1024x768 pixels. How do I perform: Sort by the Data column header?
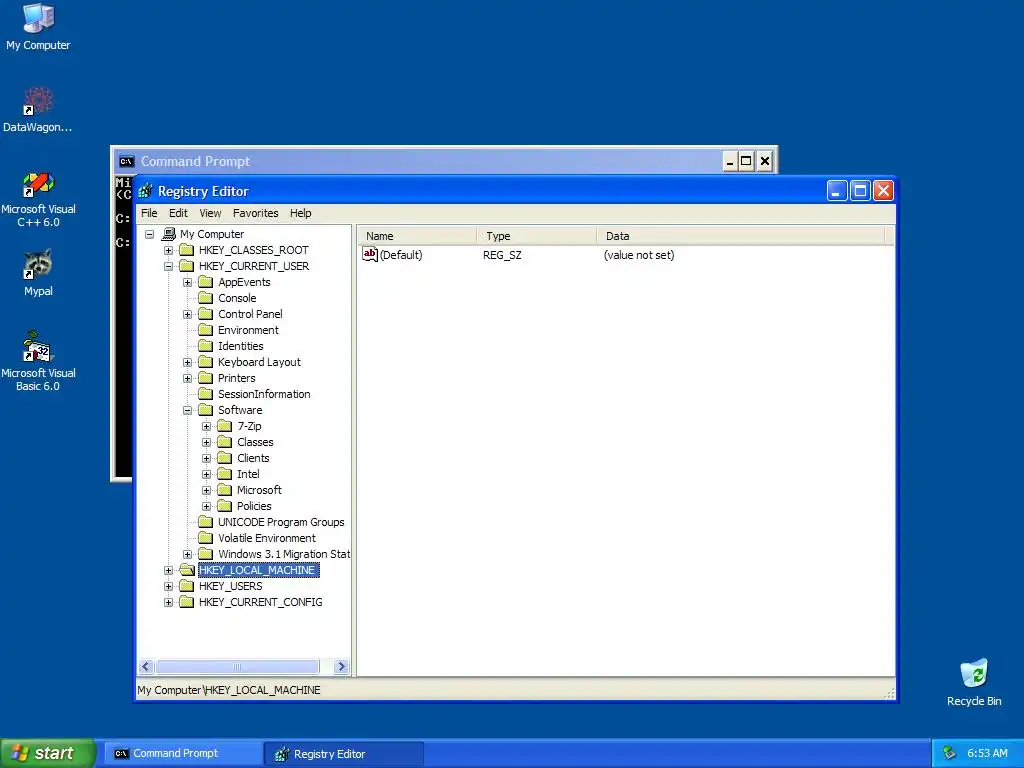741,236
